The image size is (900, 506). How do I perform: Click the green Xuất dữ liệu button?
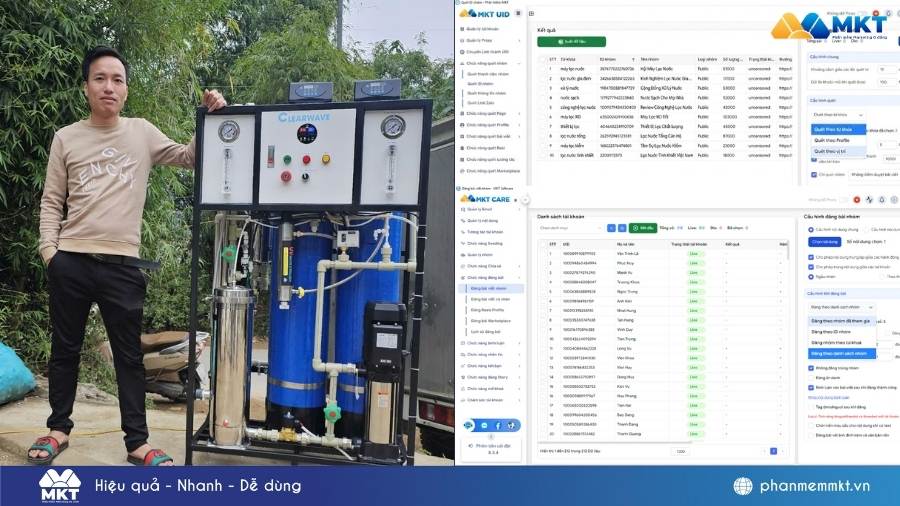(572, 41)
